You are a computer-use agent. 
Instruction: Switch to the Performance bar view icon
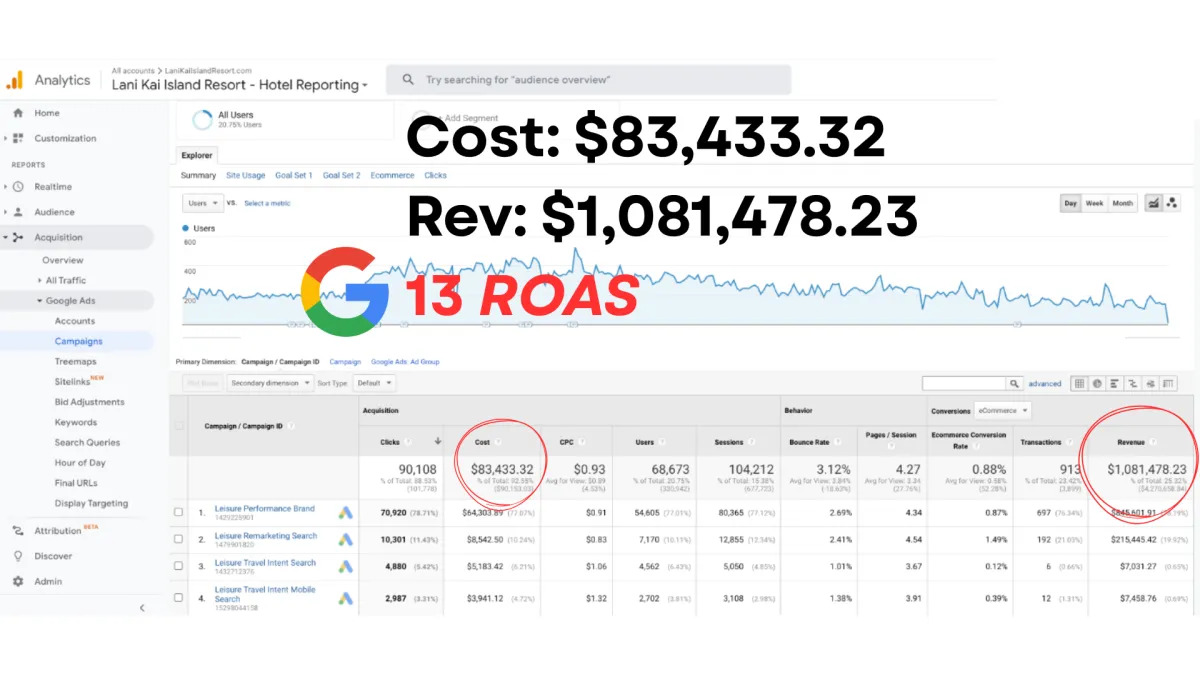pyautogui.click(x=1115, y=383)
